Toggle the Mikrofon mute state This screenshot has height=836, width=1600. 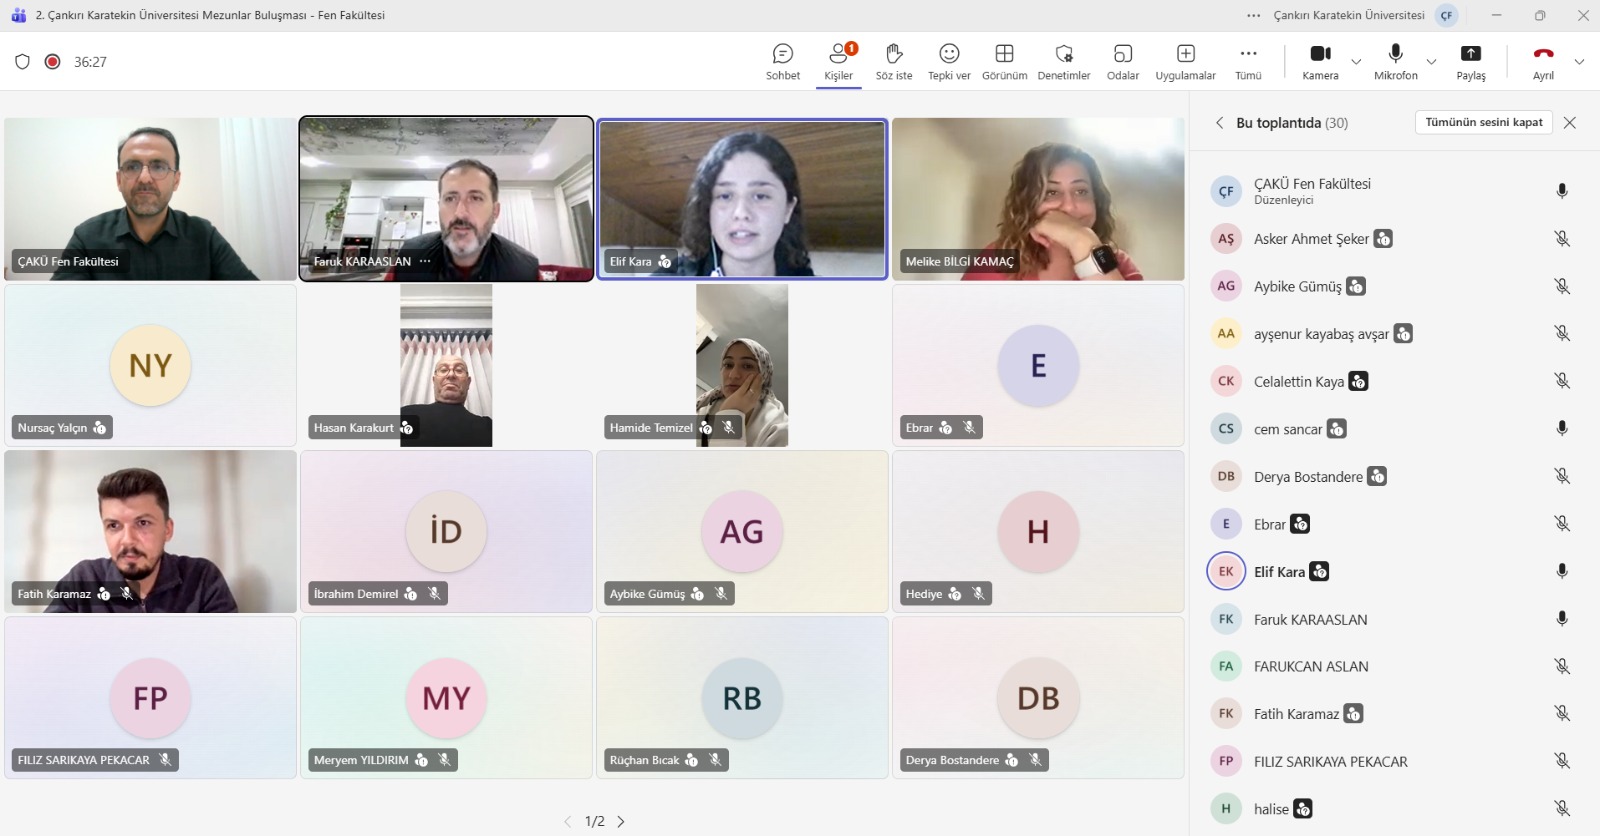pyautogui.click(x=1395, y=61)
